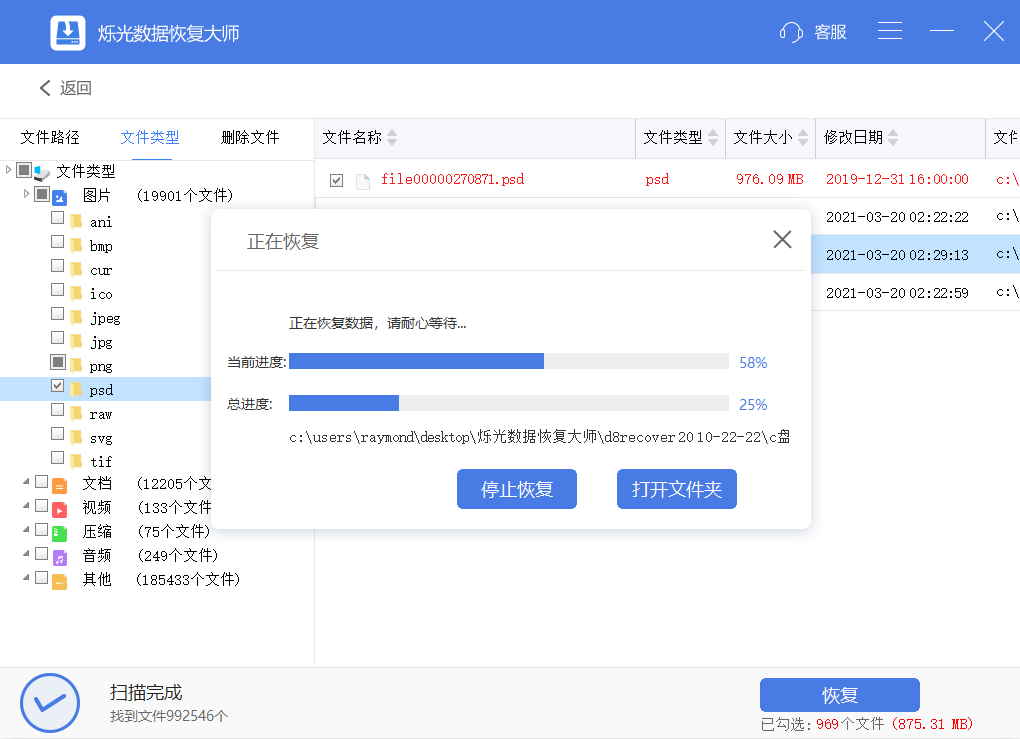Select row dated 2021-03-20 02:29:13
Screen dimensions: 1020x739
[915, 254]
